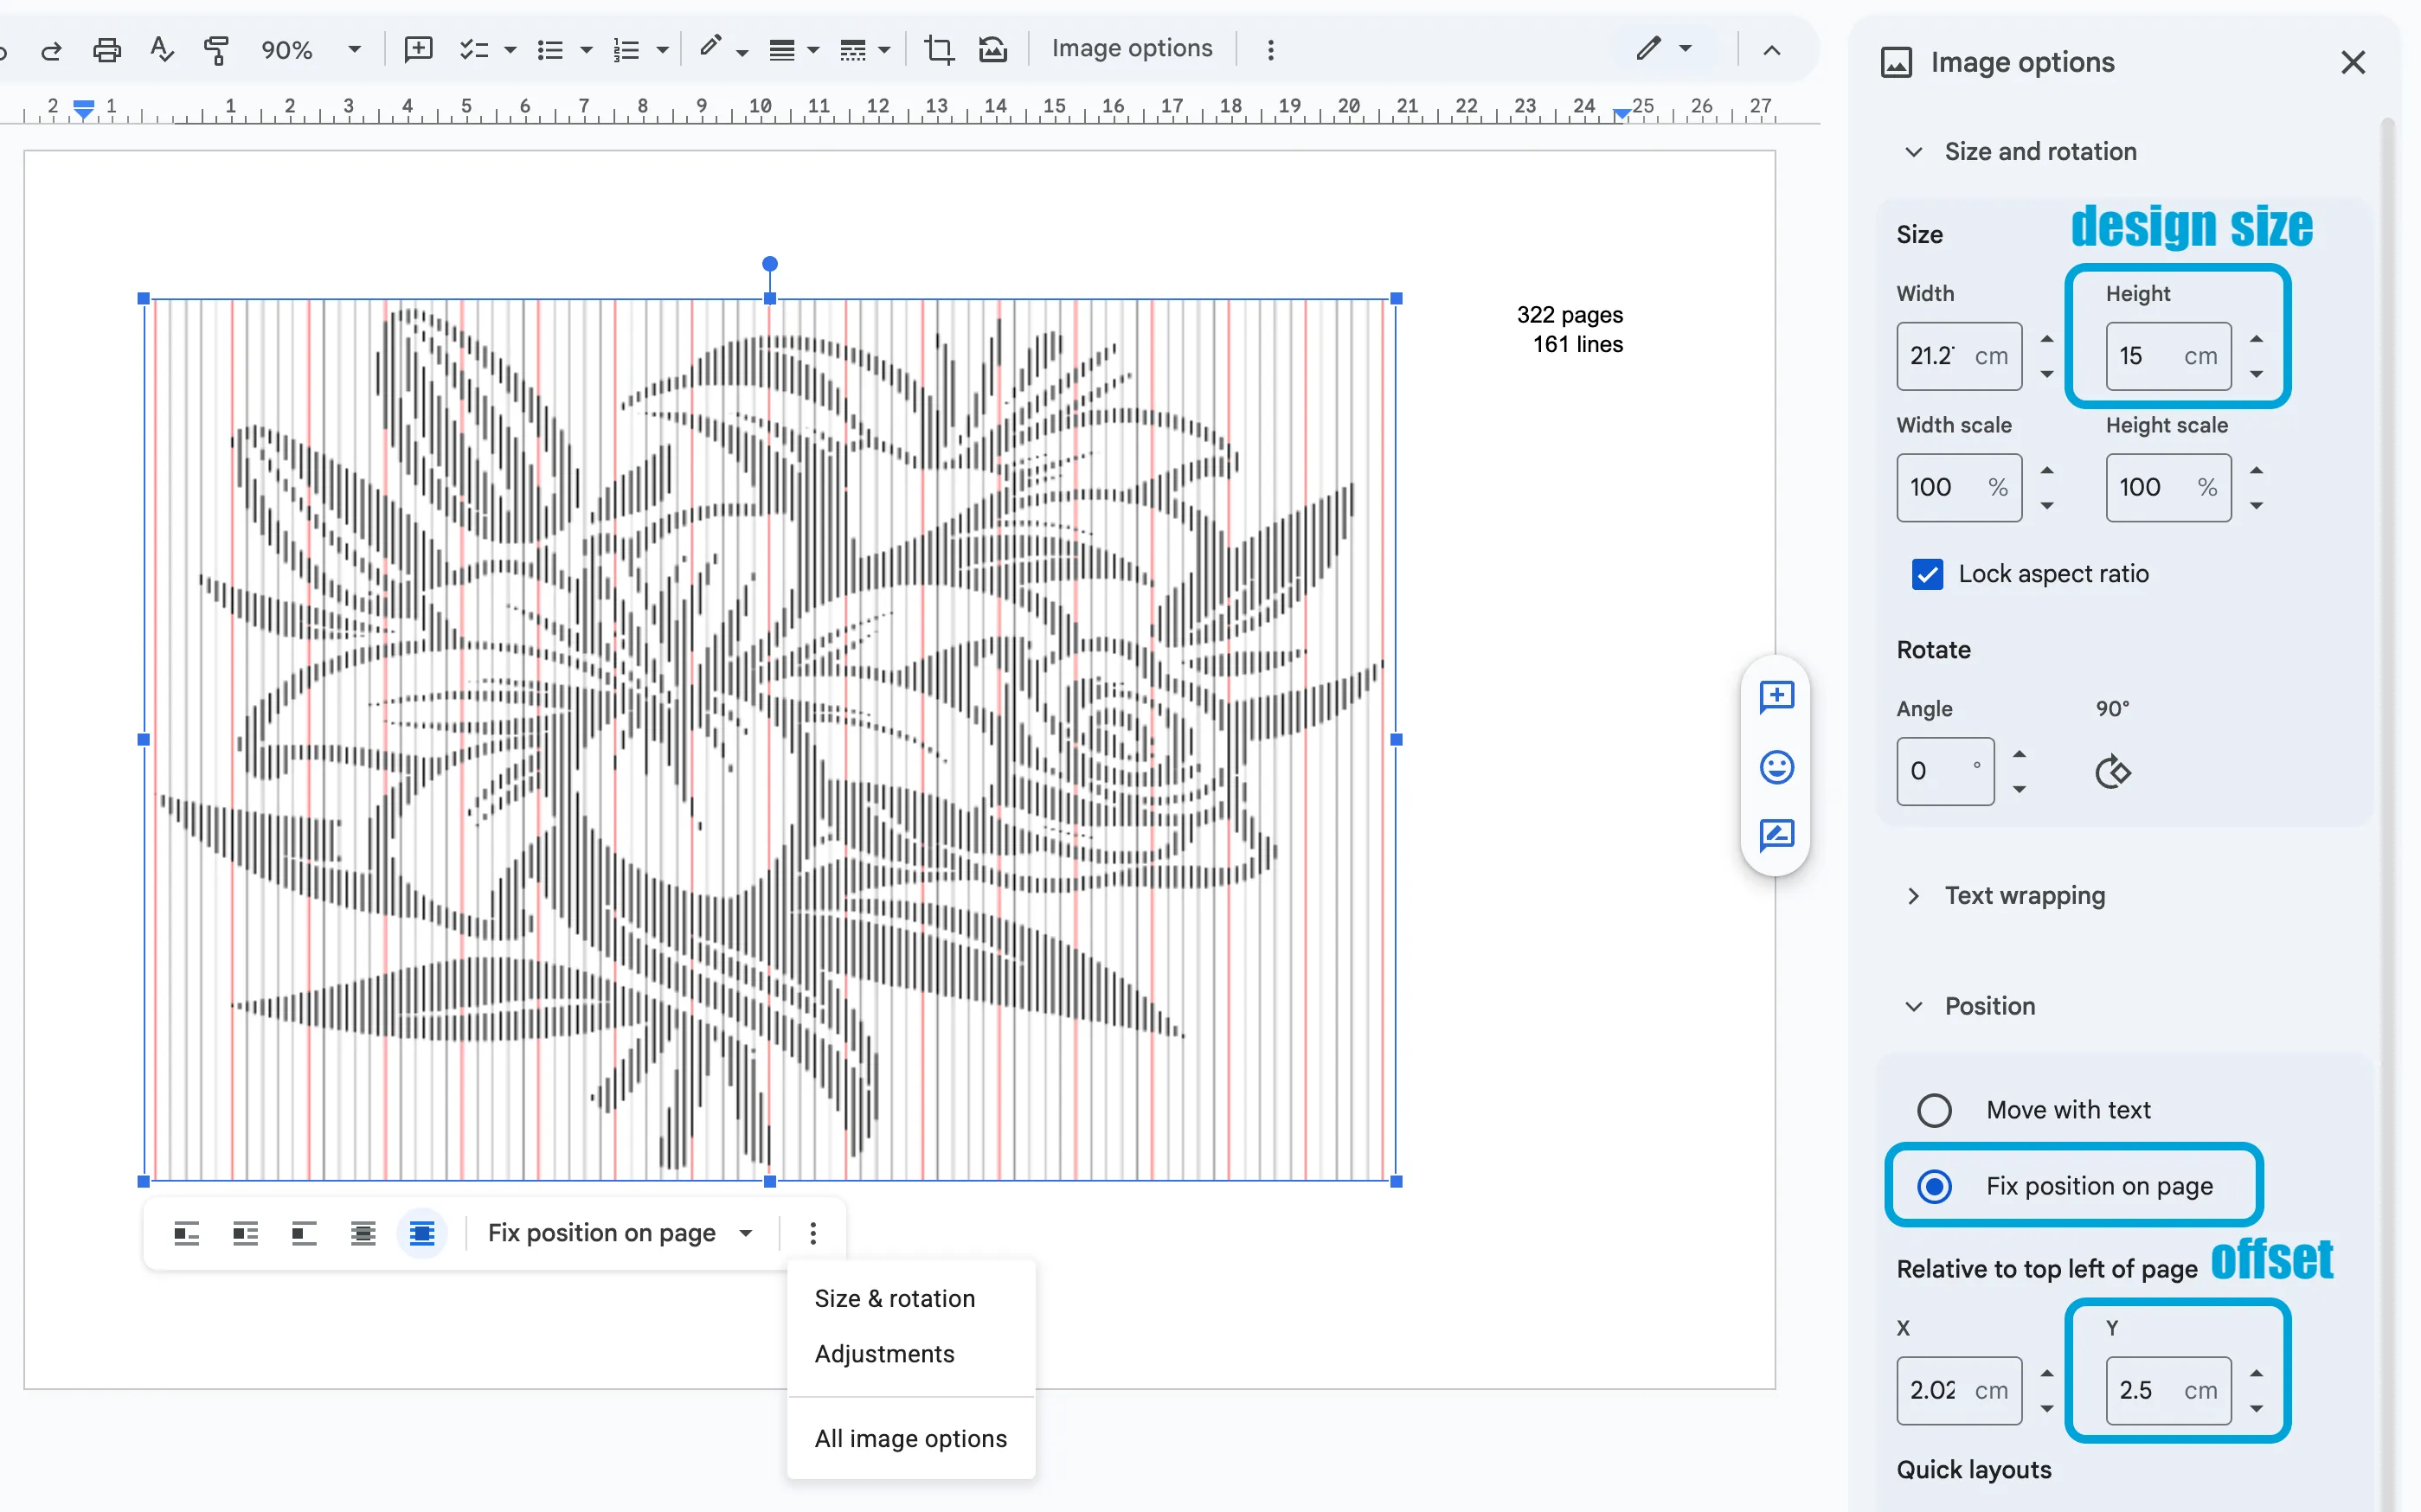Edit the Y offset input field
This screenshot has width=2421, height=1512.
click(2165, 1390)
